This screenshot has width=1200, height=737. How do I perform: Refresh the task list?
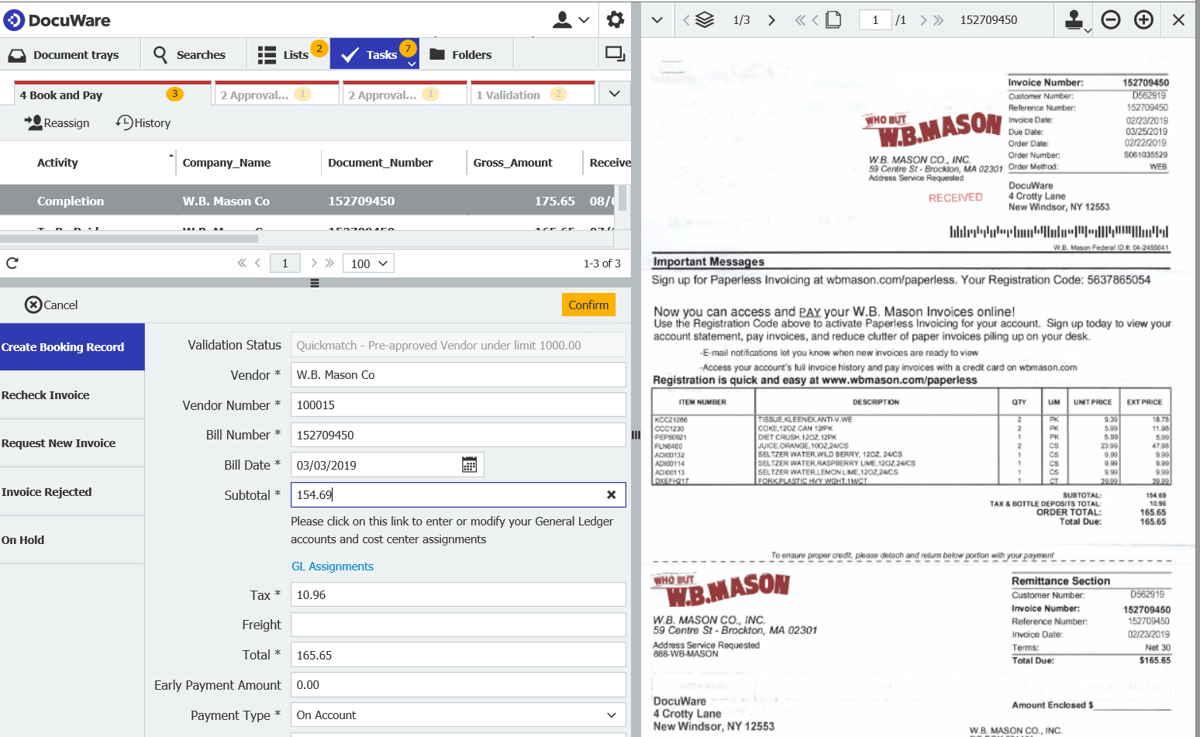pos(12,262)
